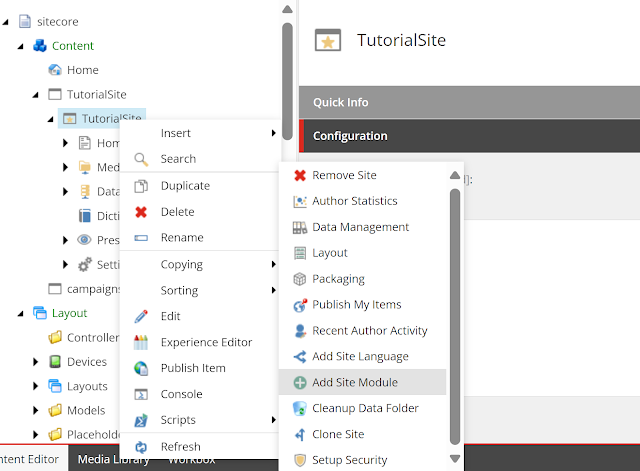Click the Setup Security shield icon
Image resolution: width=640 pixels, height=471 pixels.
[300, 460]
